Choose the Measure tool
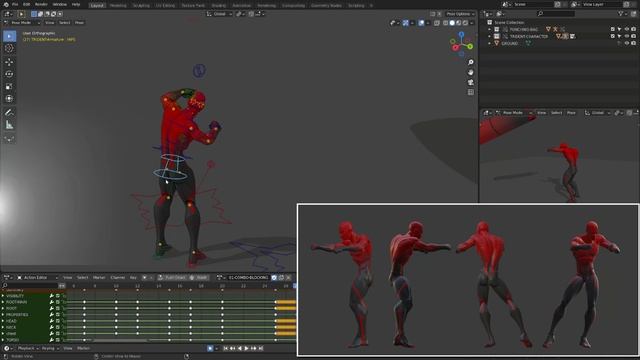 pos(9,125)
